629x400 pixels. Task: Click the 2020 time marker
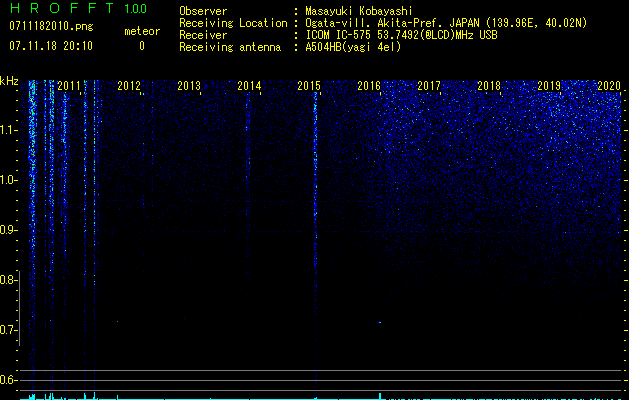pyautogui.click(x=609, y=85)
